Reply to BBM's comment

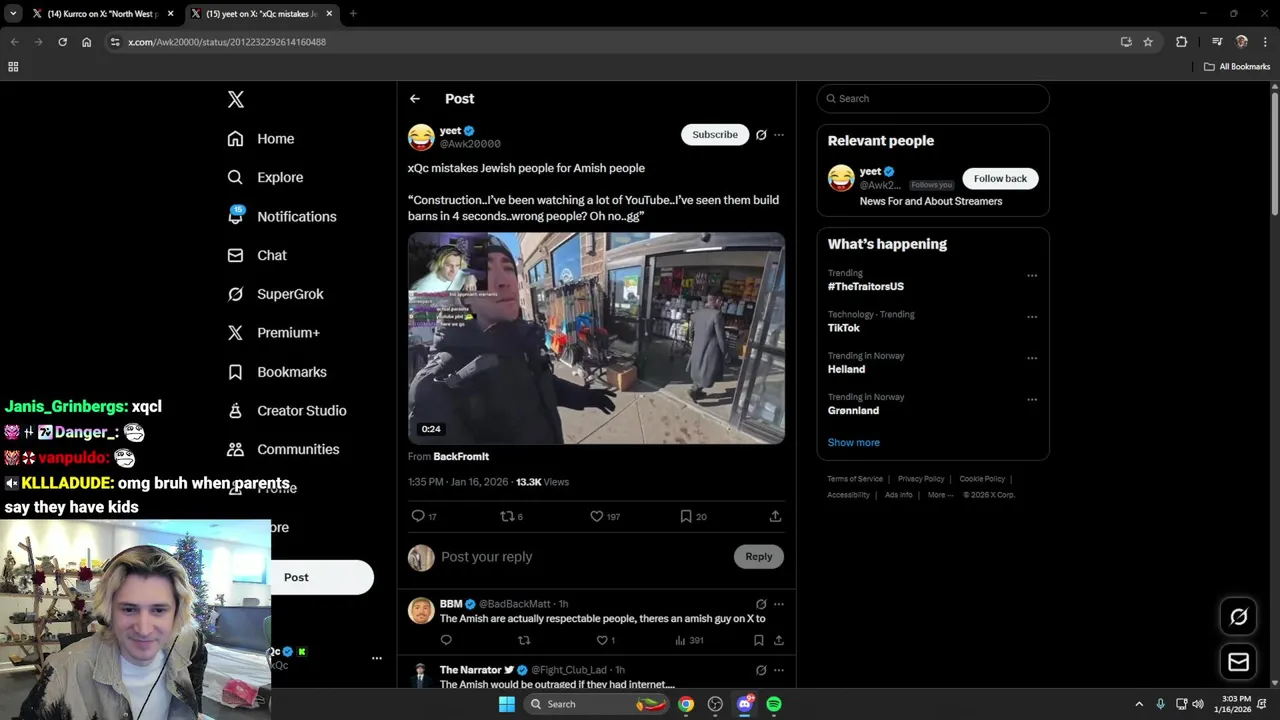click(x=446, y=640)
